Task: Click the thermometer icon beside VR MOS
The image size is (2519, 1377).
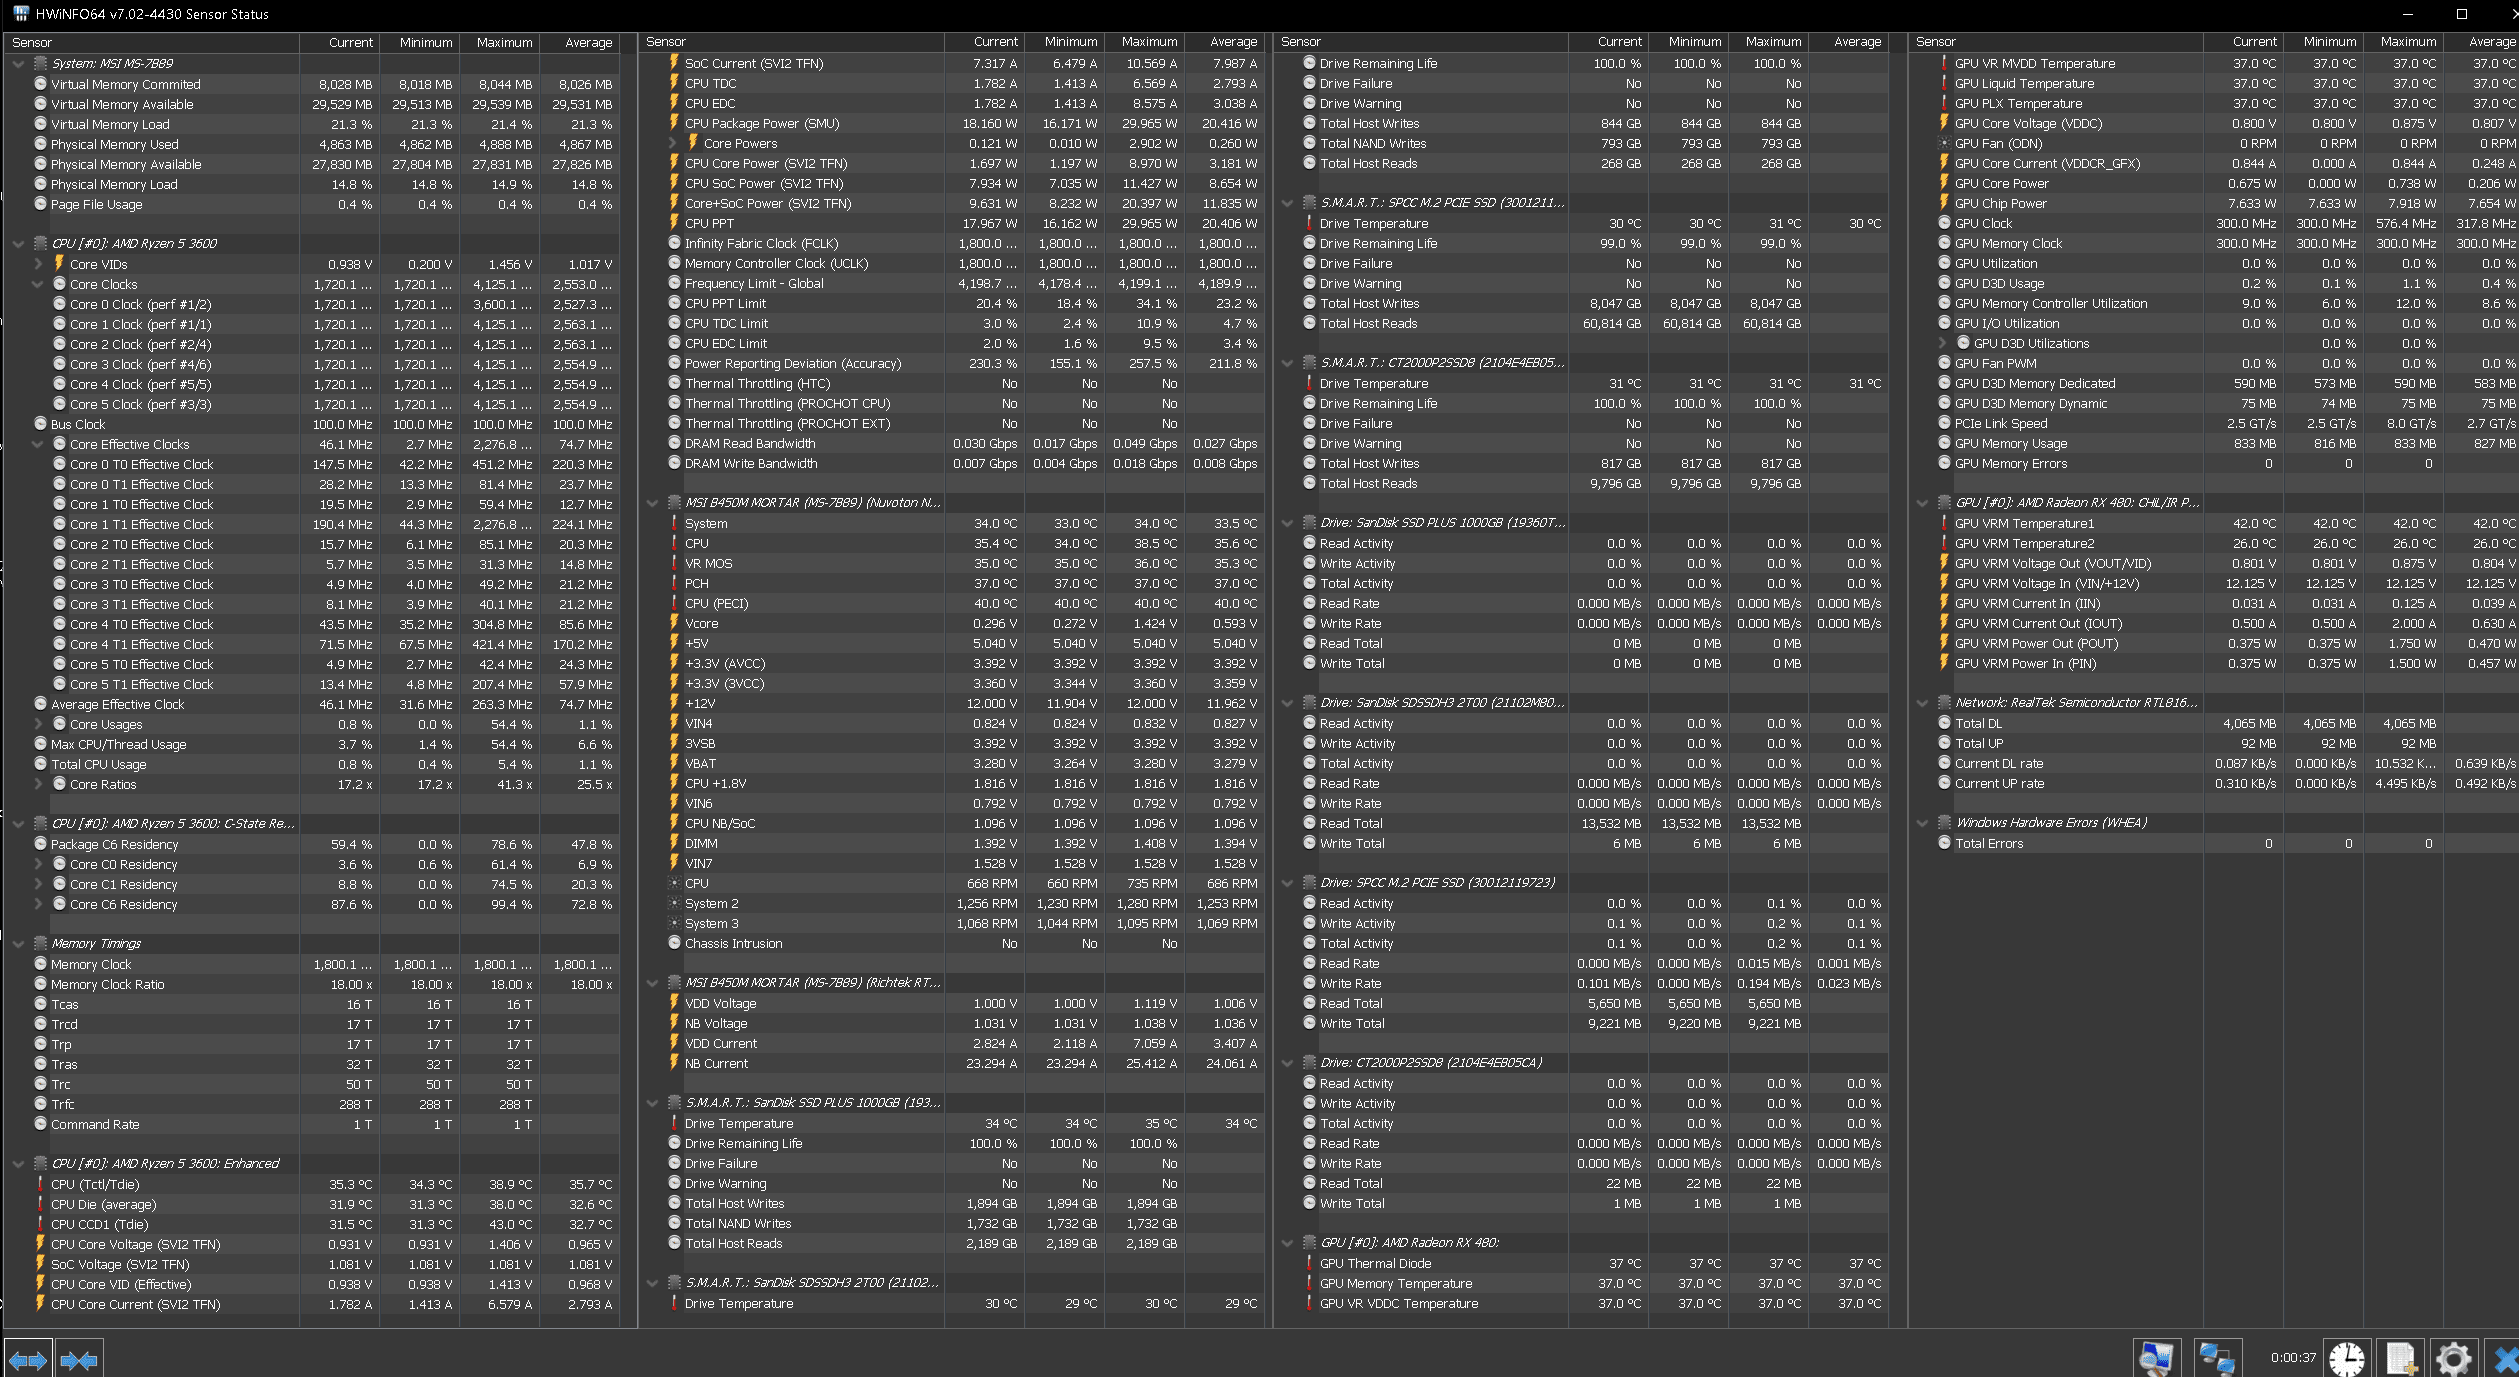Action: (675, 564)
